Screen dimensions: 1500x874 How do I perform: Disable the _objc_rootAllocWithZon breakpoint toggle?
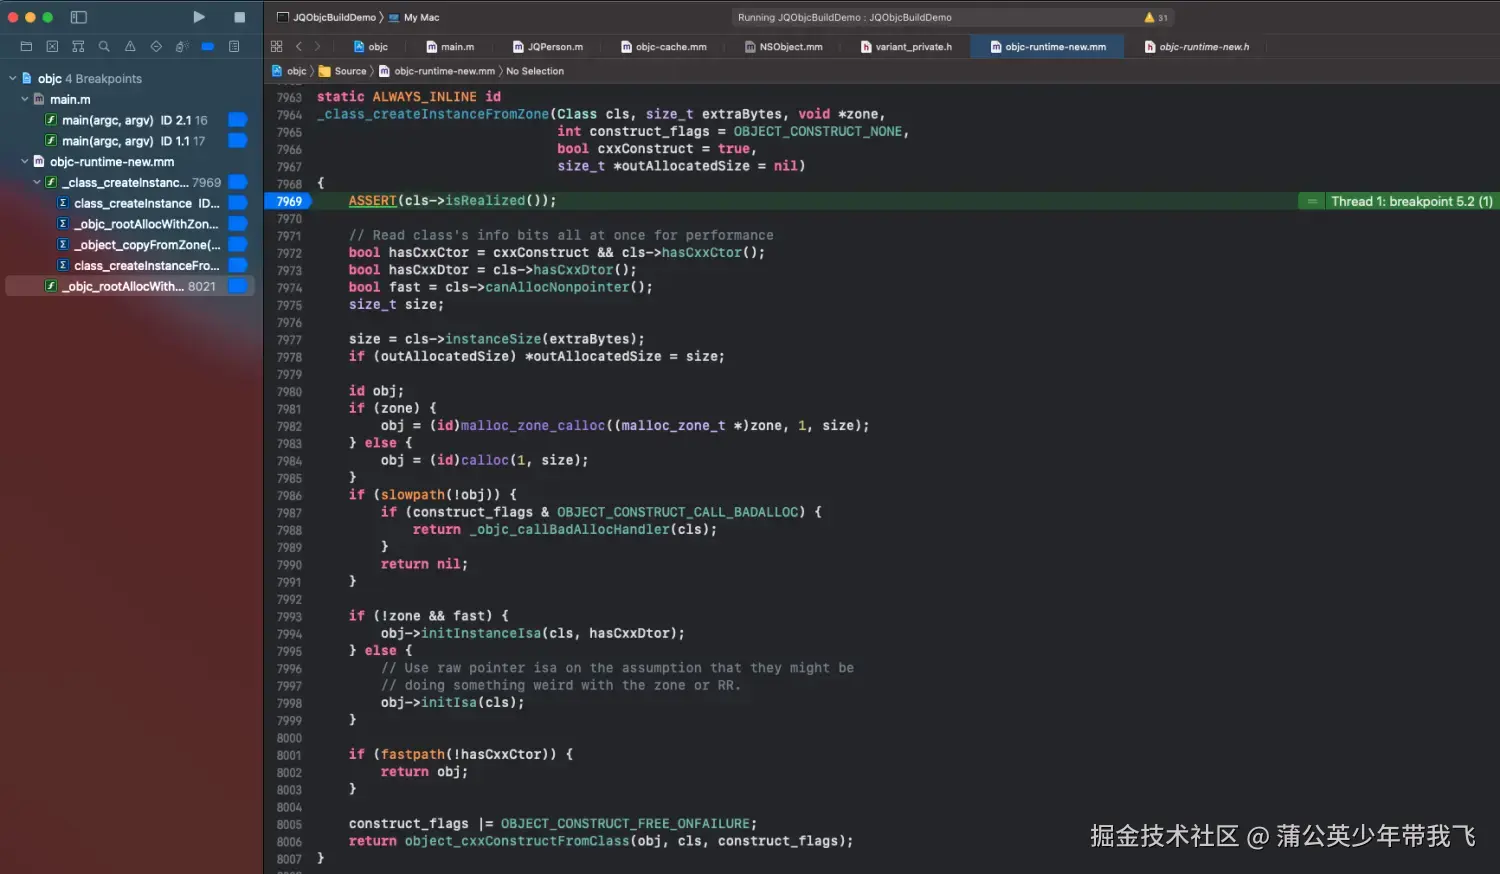pyautogui.click(x=237, y=224)
